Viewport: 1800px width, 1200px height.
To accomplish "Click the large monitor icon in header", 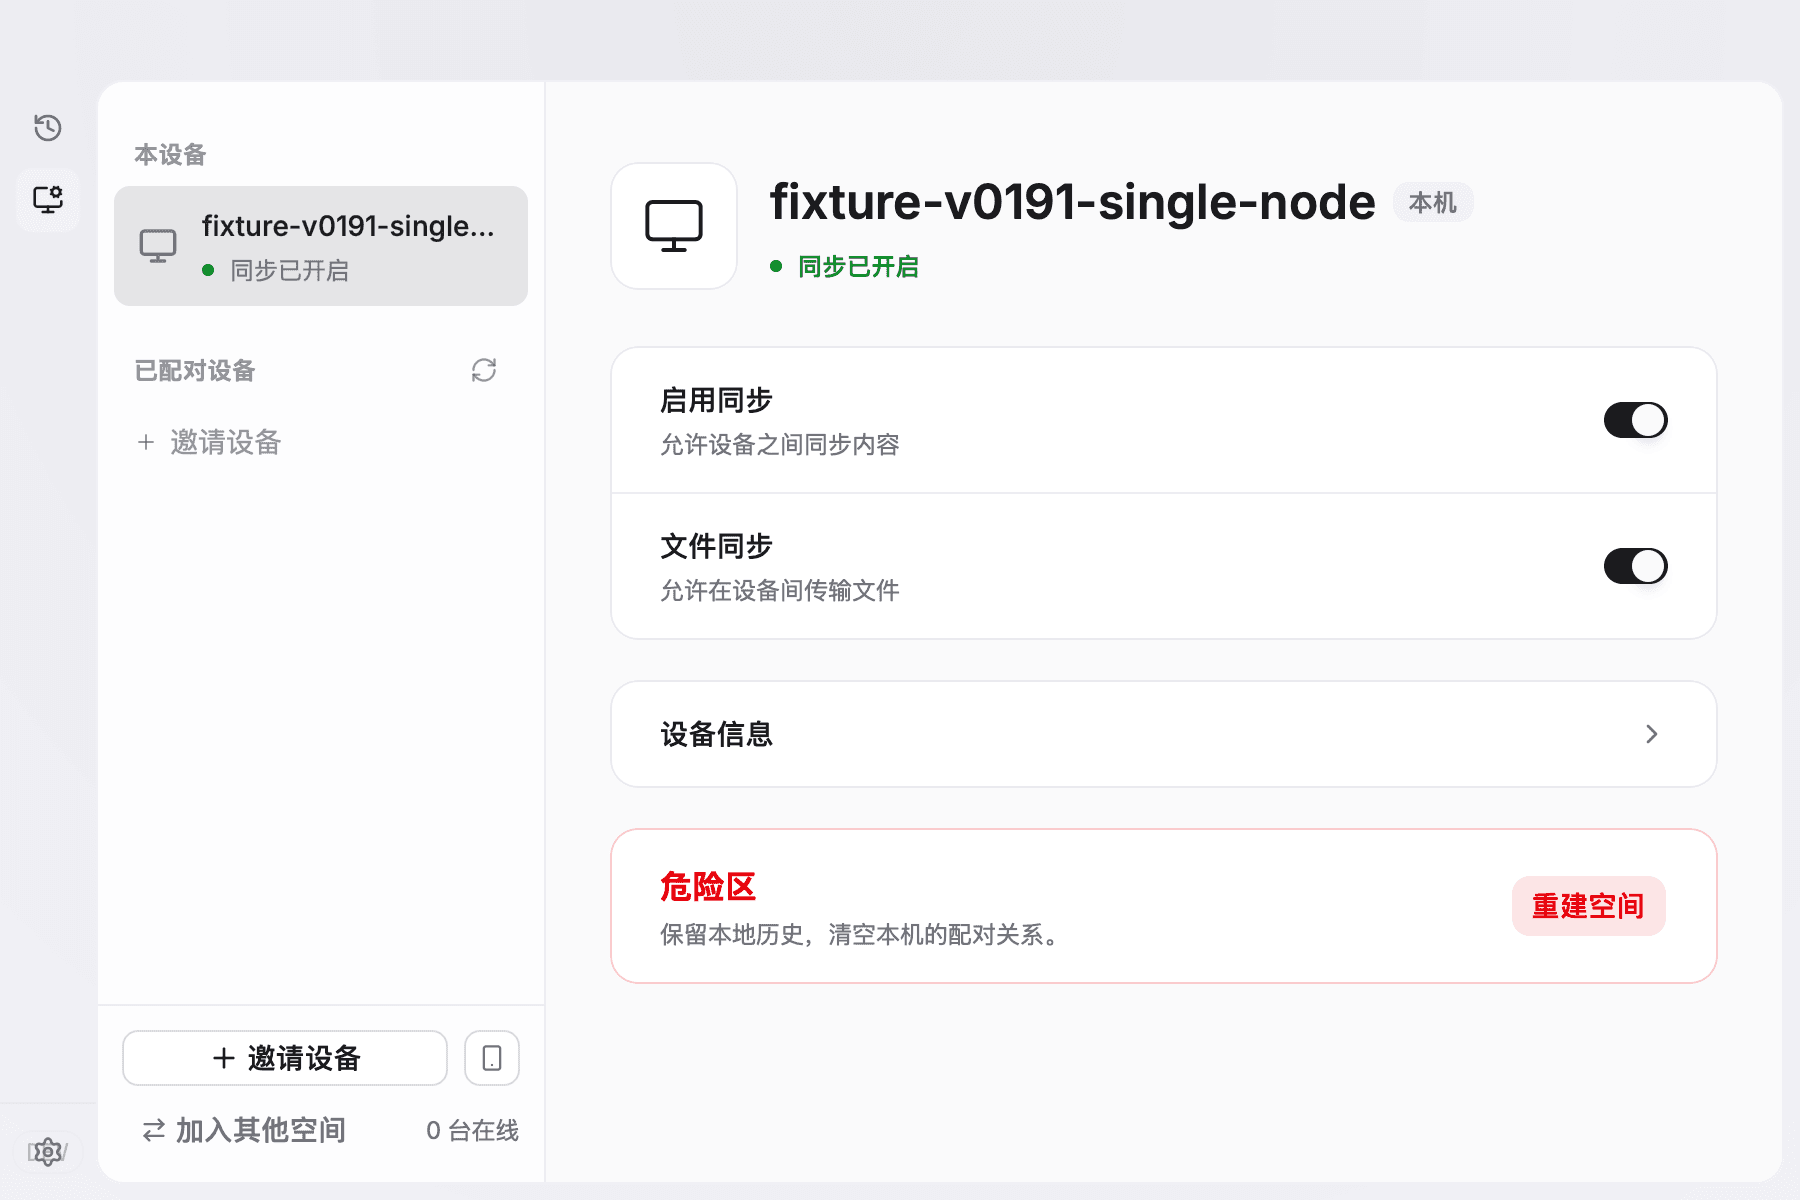I will [674, 226].
